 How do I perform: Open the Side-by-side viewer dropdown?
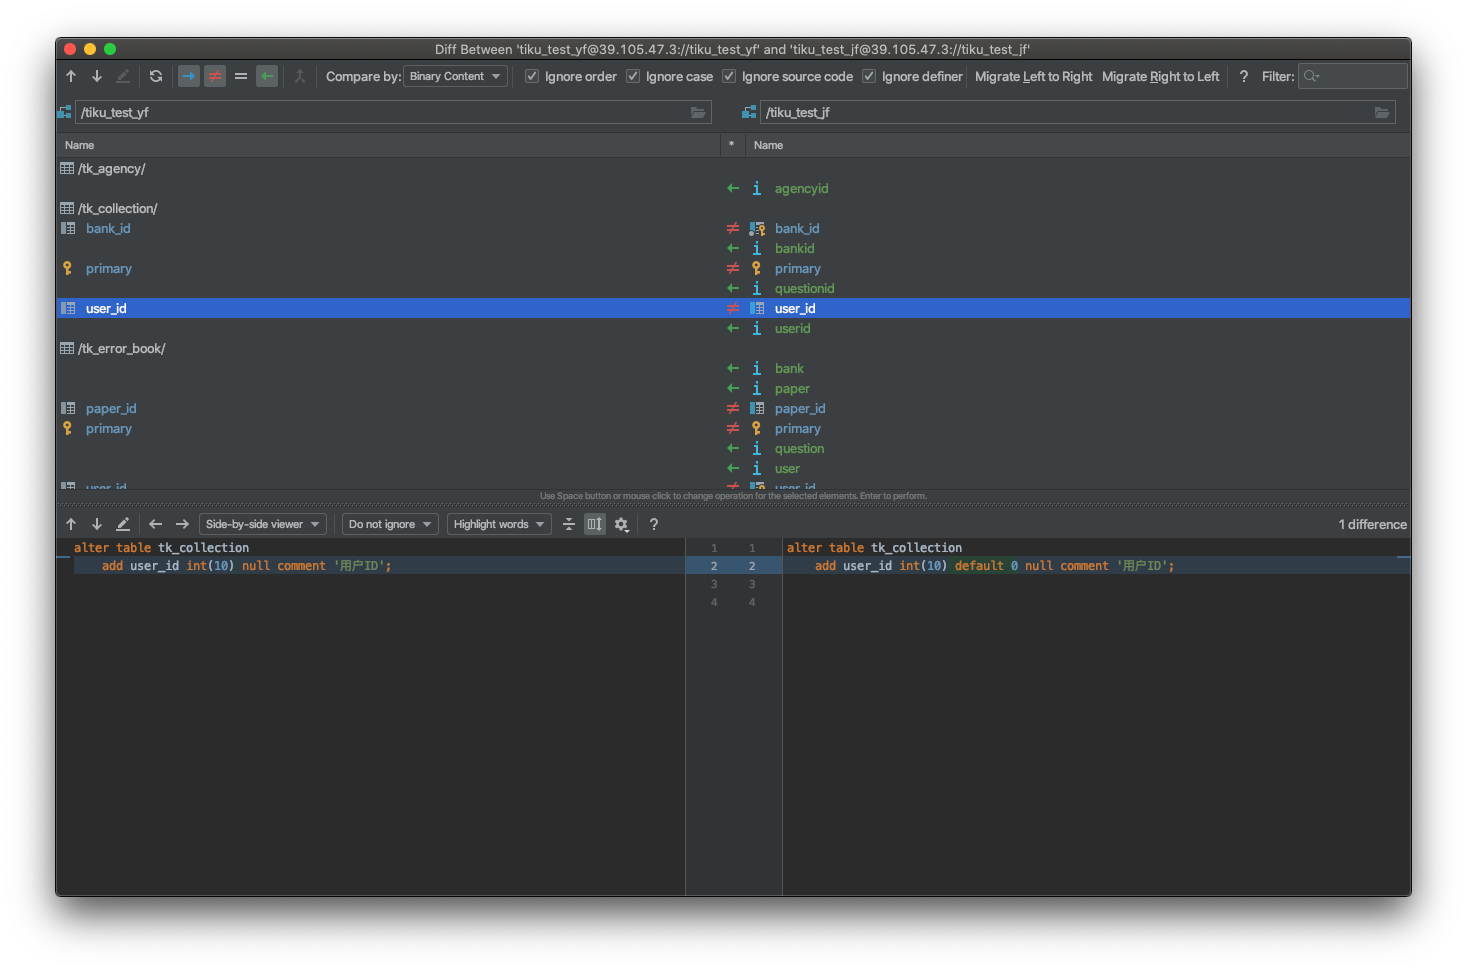(262, 524)
